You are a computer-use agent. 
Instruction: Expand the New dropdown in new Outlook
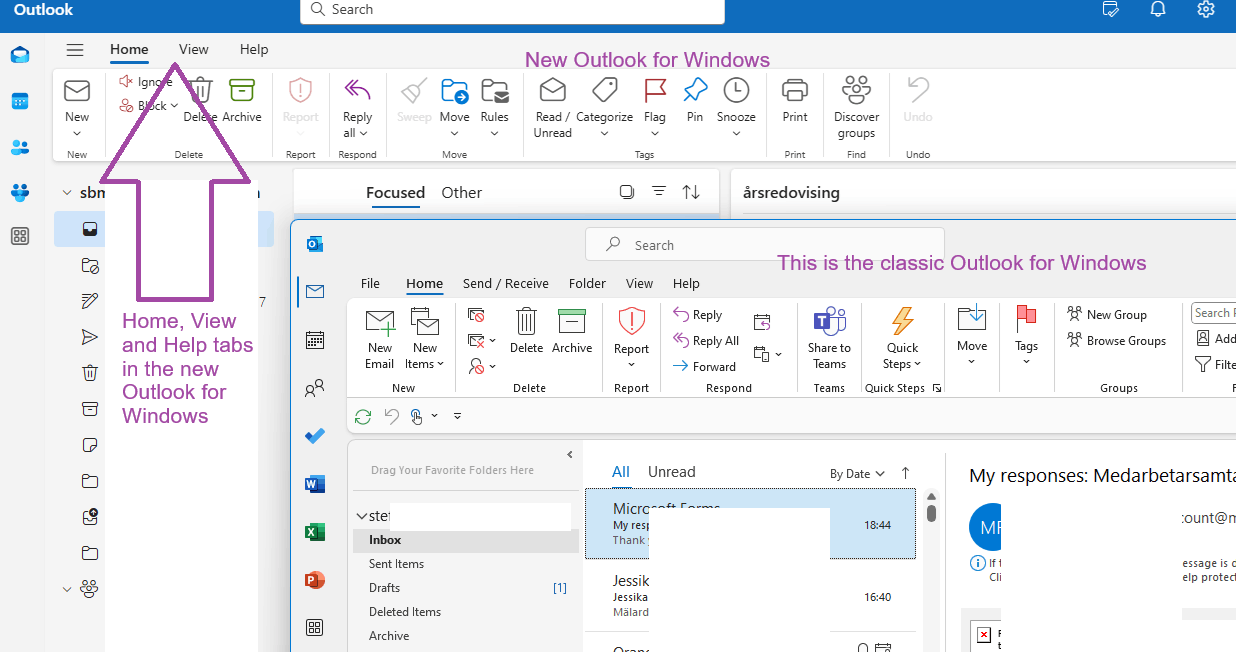click(77, 134)
